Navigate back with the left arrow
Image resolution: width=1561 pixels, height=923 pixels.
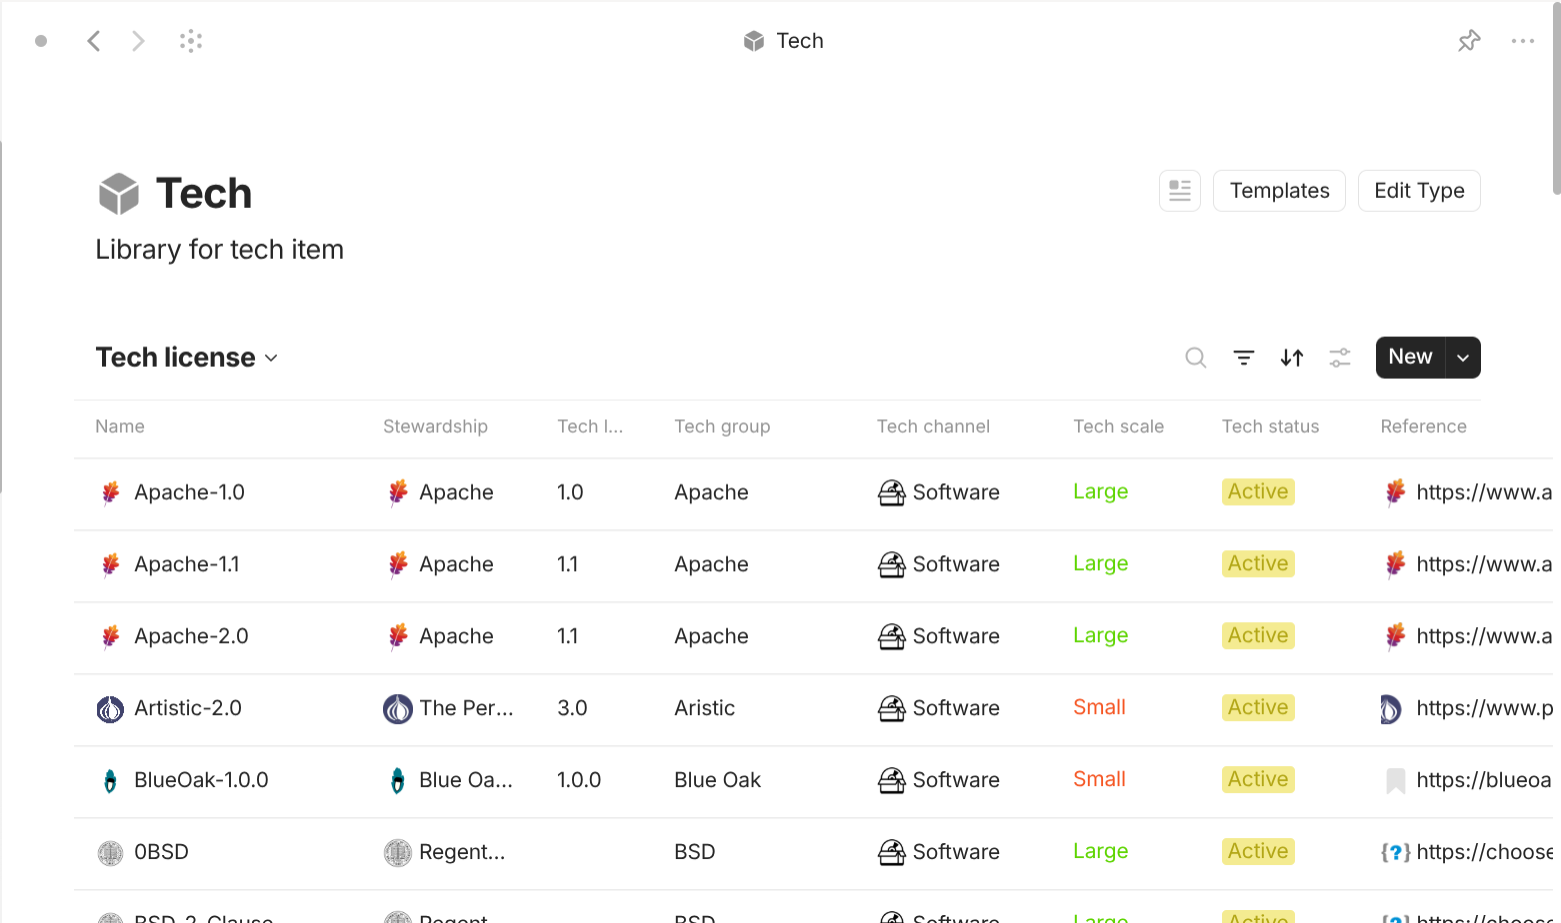pyautogui.click(x=93, y=40)
